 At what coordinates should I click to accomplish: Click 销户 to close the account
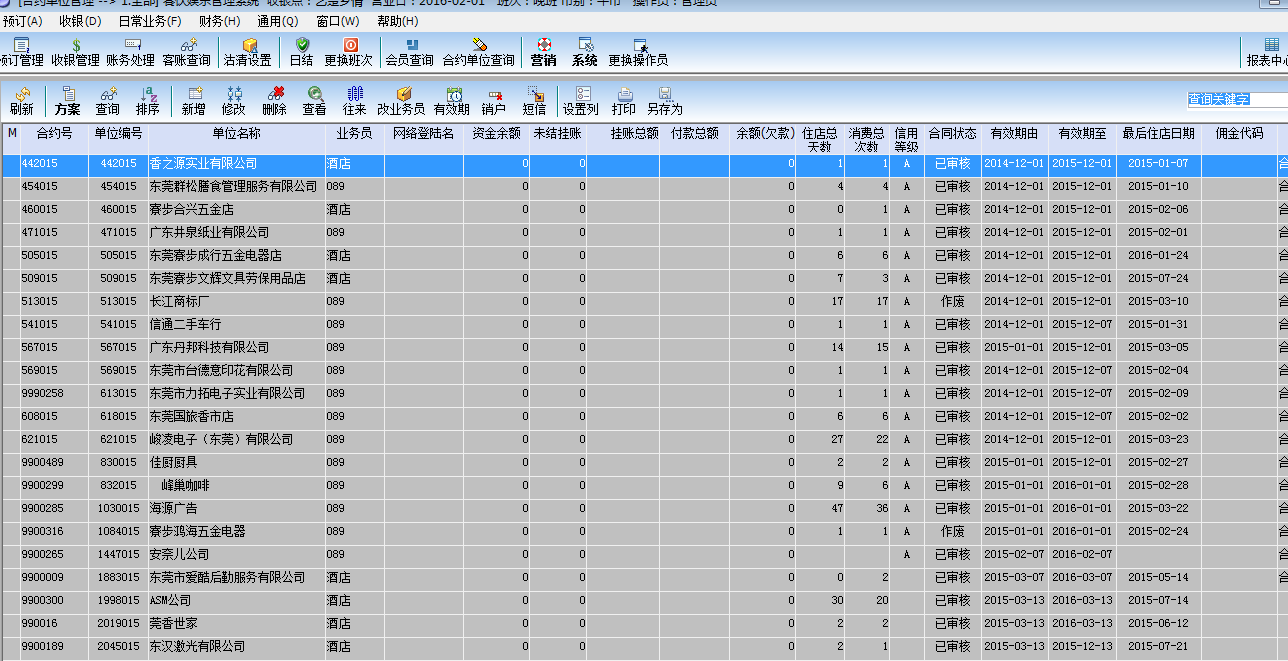pyautogui.click(x=494, y=101)
